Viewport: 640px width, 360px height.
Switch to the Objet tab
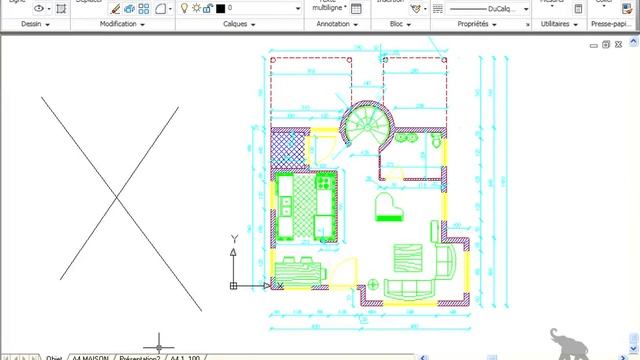tap(54, 358)
